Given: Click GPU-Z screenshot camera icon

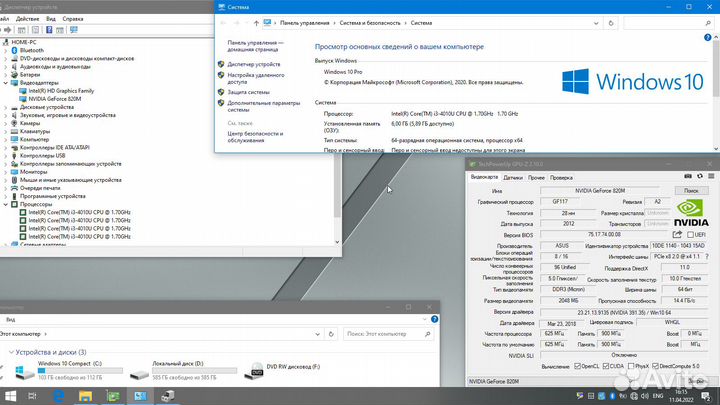Looking at the screenshot, I should (688, 176).
